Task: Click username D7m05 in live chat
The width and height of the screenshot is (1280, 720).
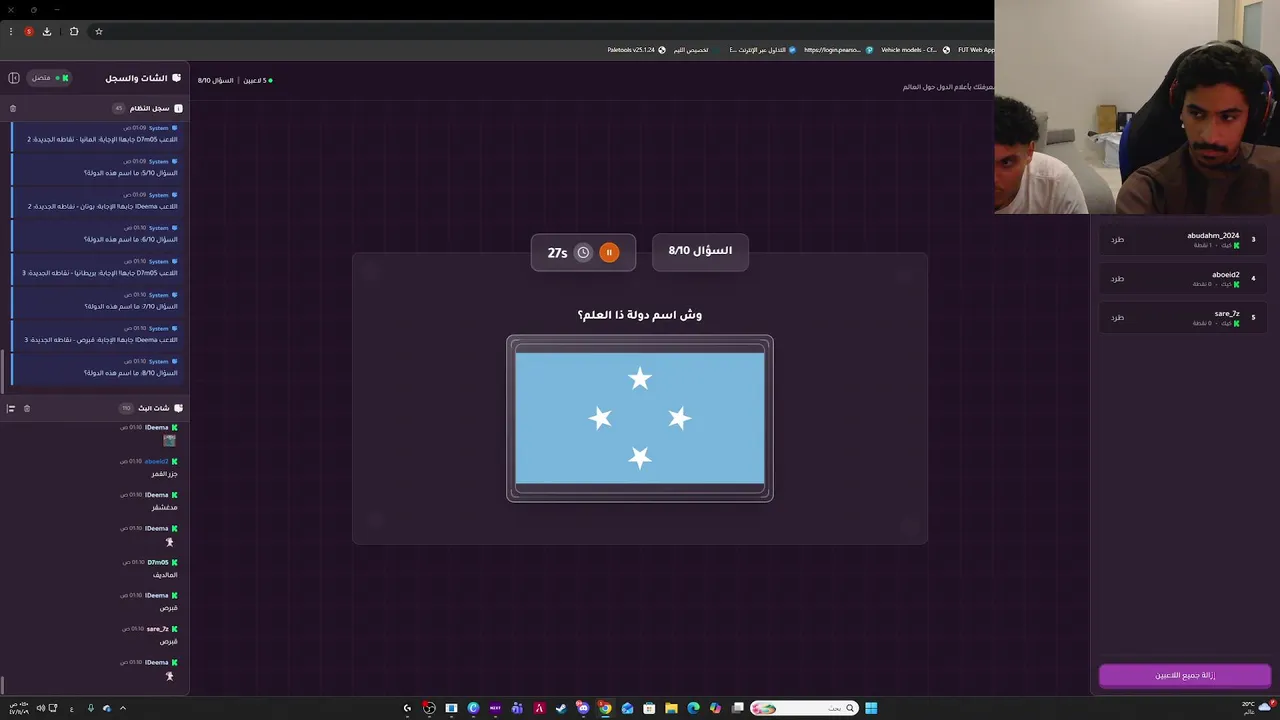Action: coord(158,562)
